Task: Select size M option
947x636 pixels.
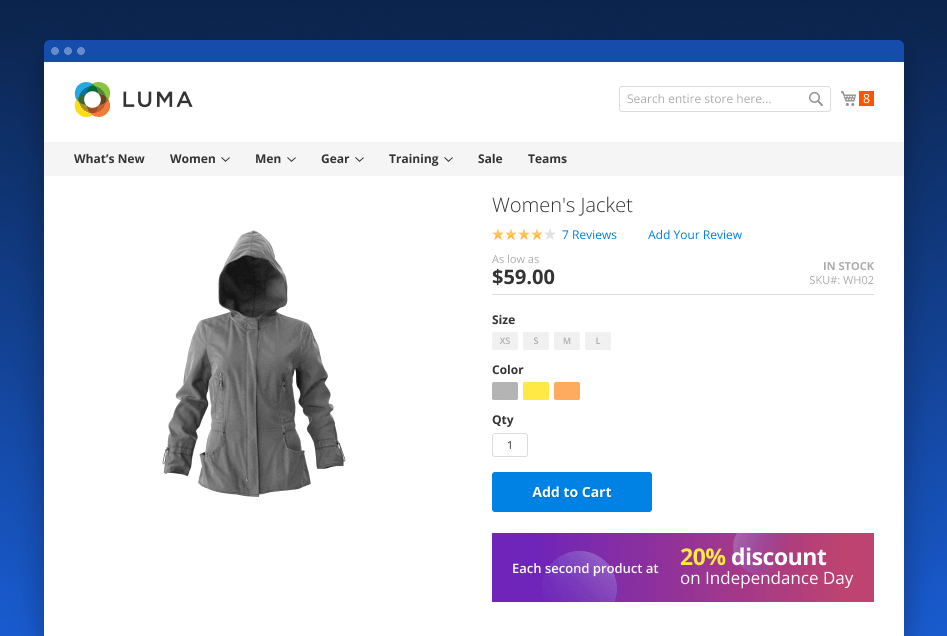Action: (567, 341)
